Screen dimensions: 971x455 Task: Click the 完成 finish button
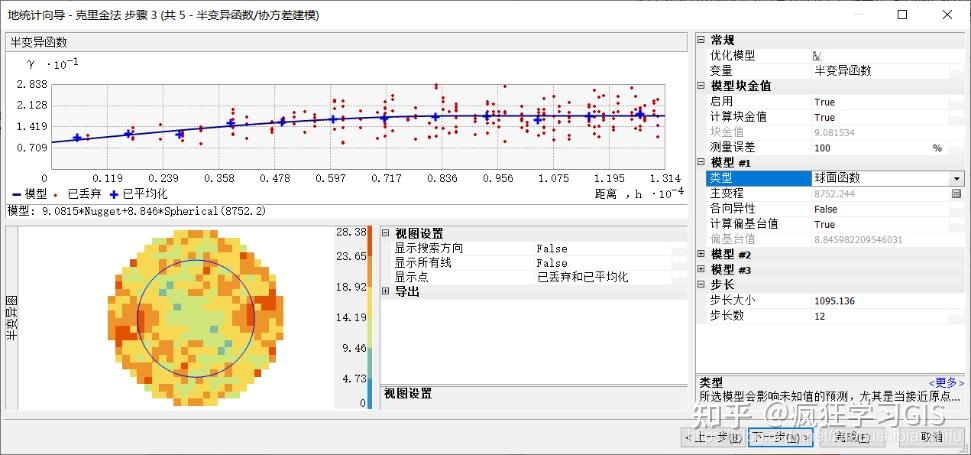(851, 437)
